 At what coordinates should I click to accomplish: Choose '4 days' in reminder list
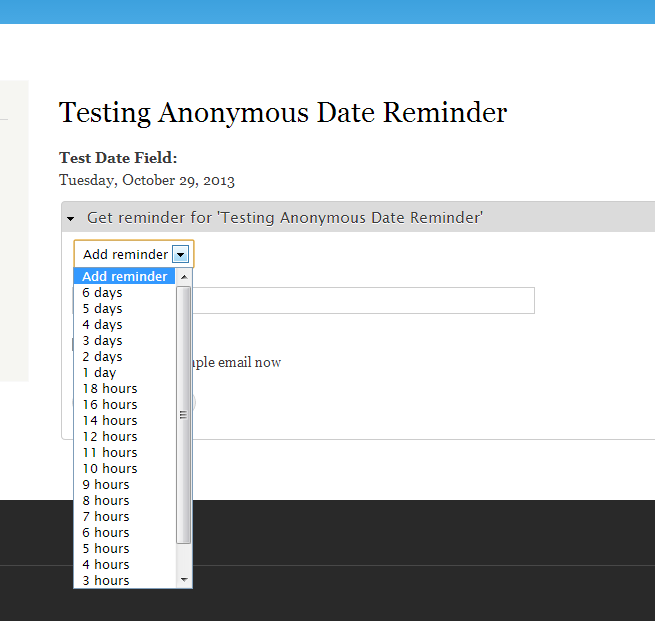[102, 325]
